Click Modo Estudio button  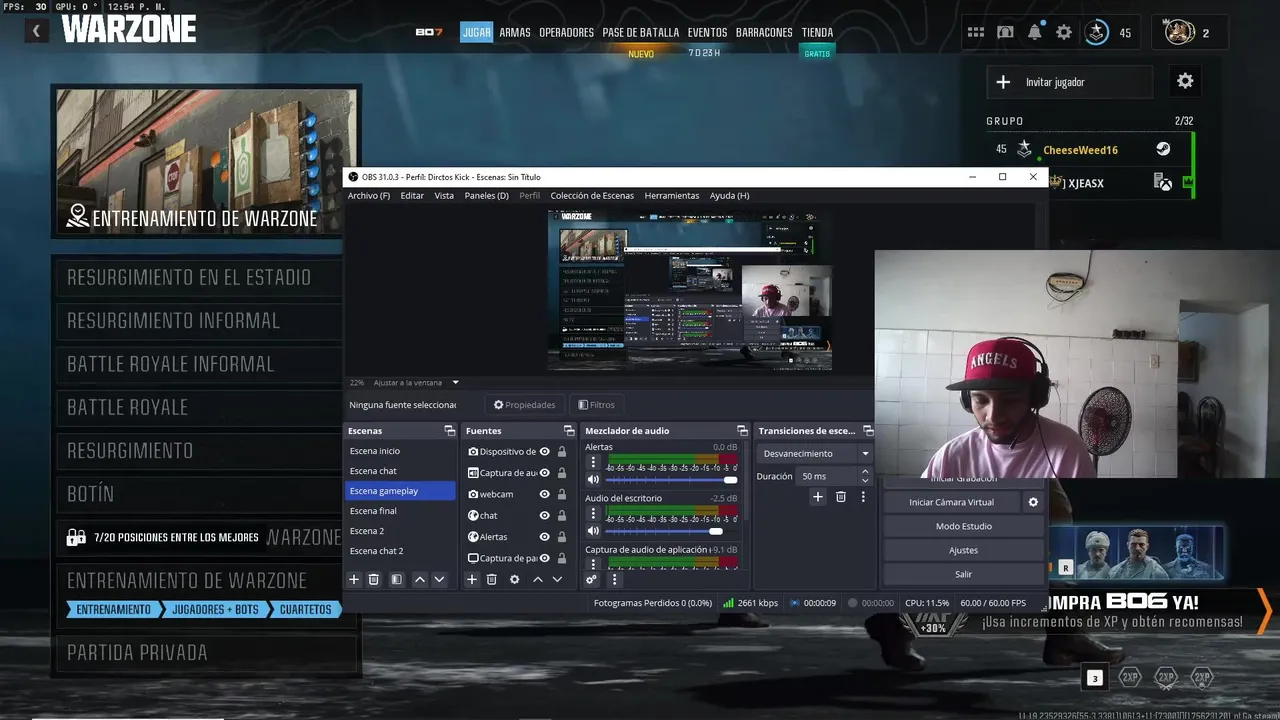tap(964, 526)
